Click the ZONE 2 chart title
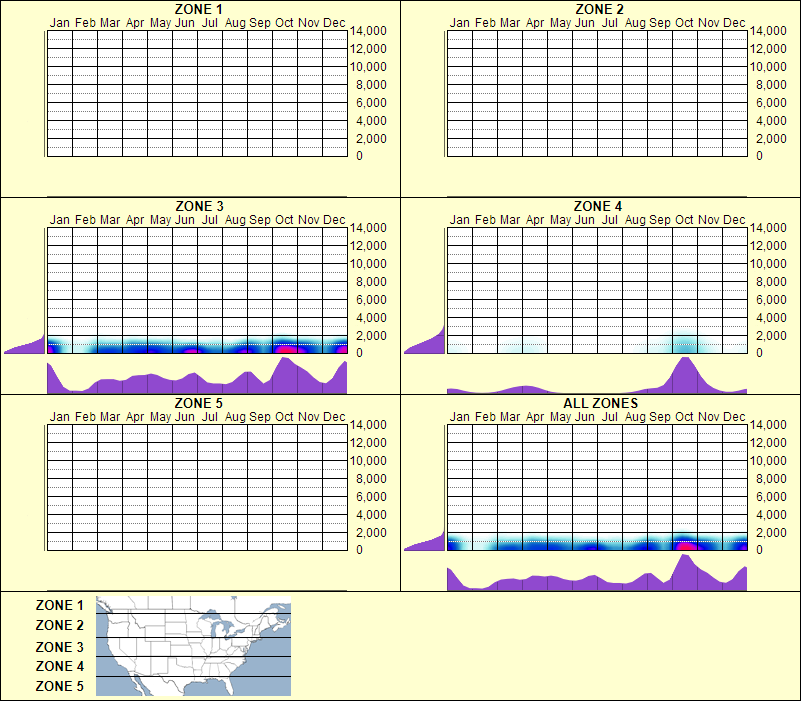801x701 pixels. (599, 9)
